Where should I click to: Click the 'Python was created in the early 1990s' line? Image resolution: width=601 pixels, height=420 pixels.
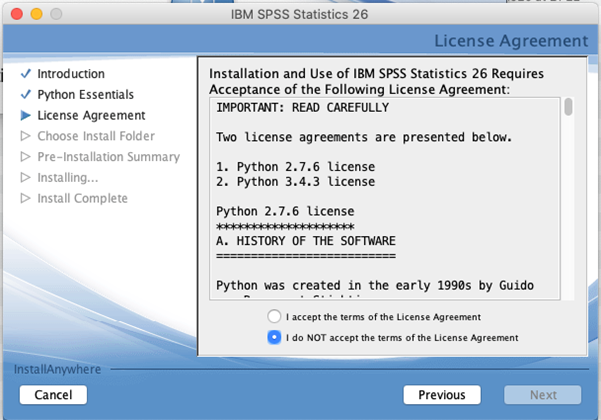tap(375, 285)
